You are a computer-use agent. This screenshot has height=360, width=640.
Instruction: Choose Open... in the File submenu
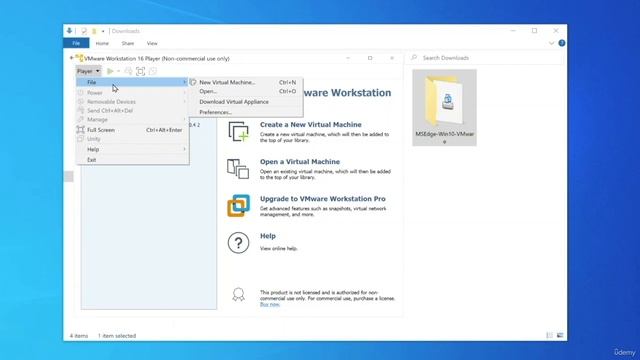(x=246, y=91)
